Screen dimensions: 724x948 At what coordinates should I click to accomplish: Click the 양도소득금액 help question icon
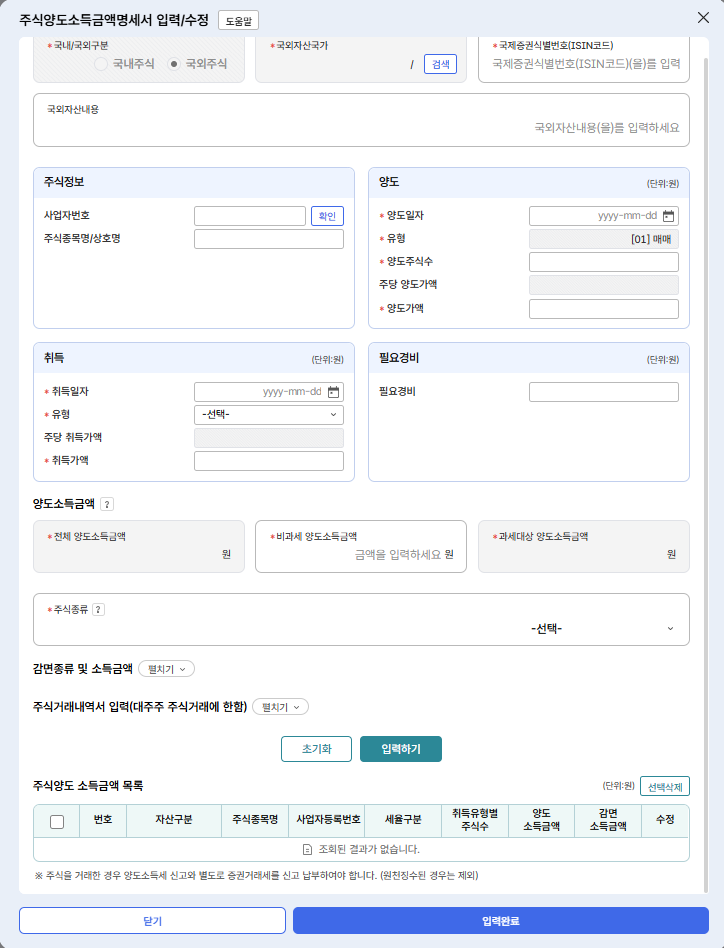[x=107, y=504]
